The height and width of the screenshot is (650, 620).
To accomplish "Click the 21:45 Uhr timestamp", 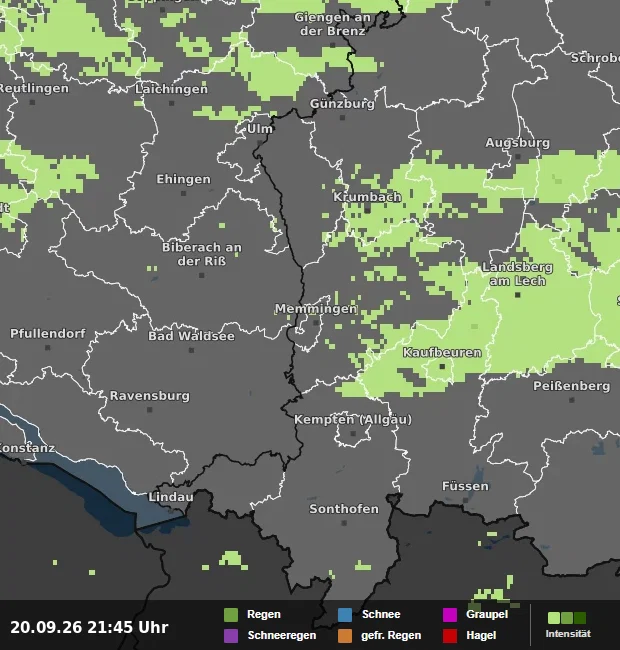I will [128, 627].
